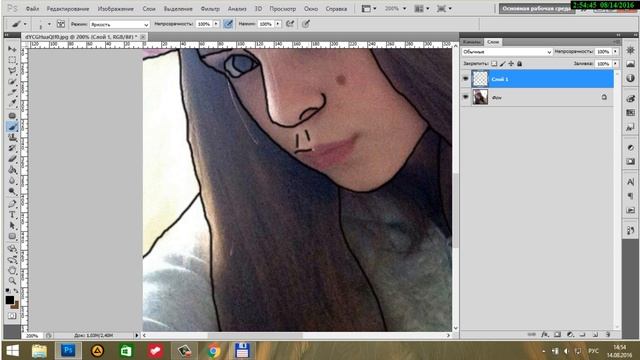This screenshot has width=640, height=360.
Task: Select the Pen tool
Action: point(12,204)
